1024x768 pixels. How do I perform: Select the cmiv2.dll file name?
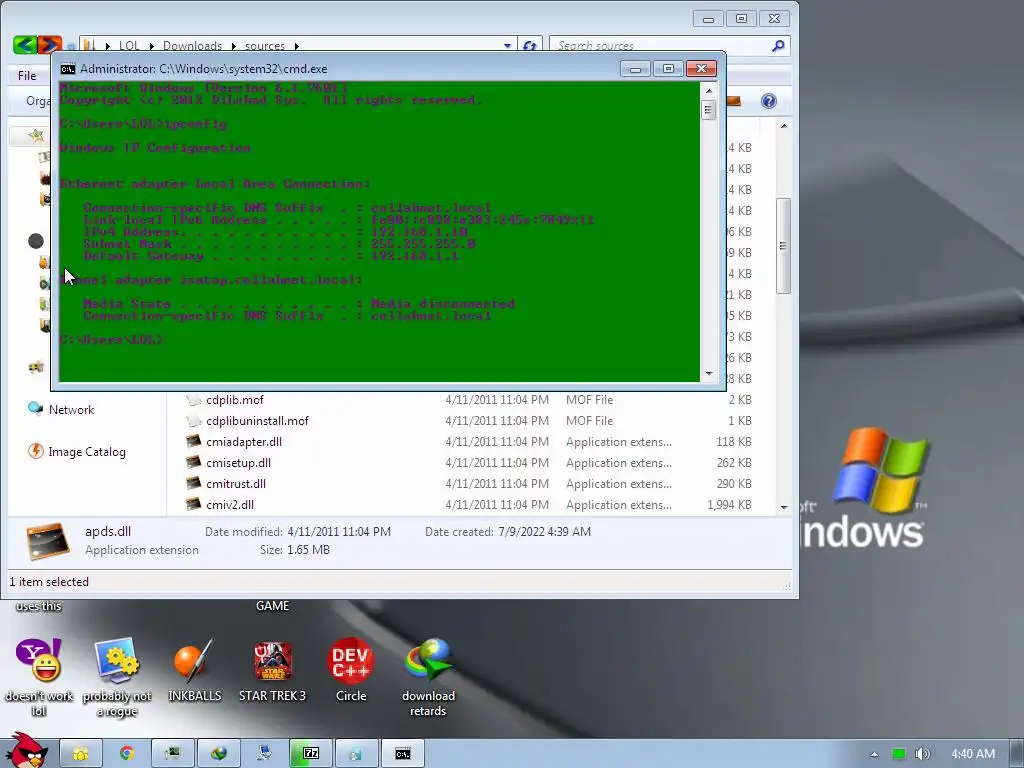(x=230, y=504)
